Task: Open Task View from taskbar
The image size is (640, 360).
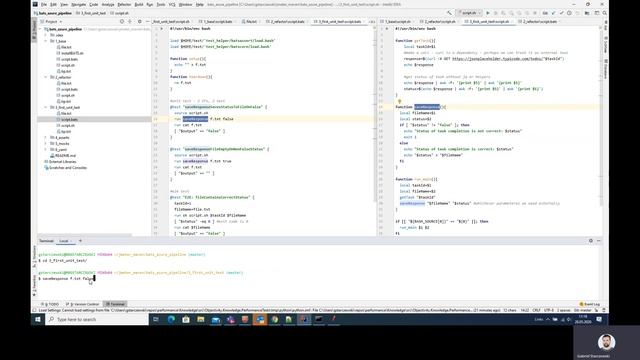Action: pos(156,319)
